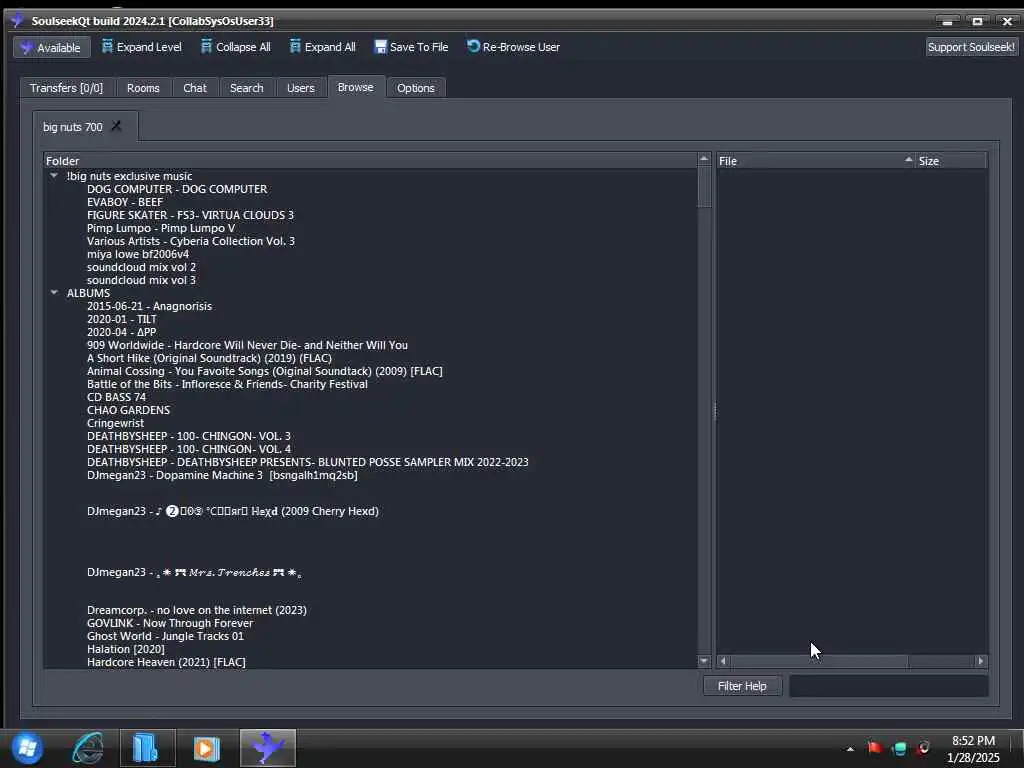Select Hardcore Heaven (2021) [FLAC] folder
Image resolution: width=1024 pixels, height=768 pixels.
coord(166,662)
